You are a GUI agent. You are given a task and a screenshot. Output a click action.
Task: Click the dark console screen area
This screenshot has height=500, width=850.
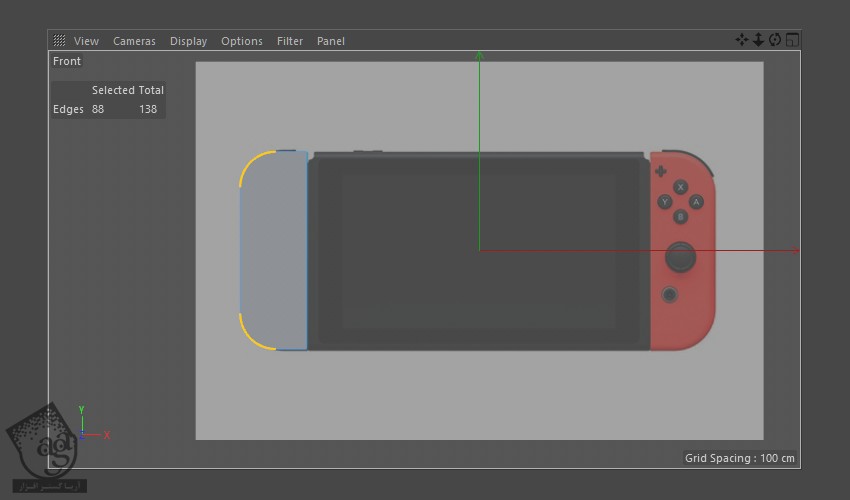point(478,251)
